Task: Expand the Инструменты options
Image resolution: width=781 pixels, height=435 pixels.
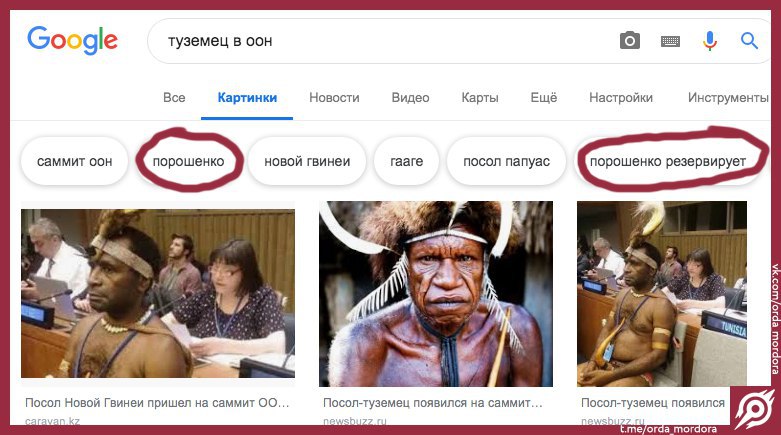Action: click(x=728, y=98)
